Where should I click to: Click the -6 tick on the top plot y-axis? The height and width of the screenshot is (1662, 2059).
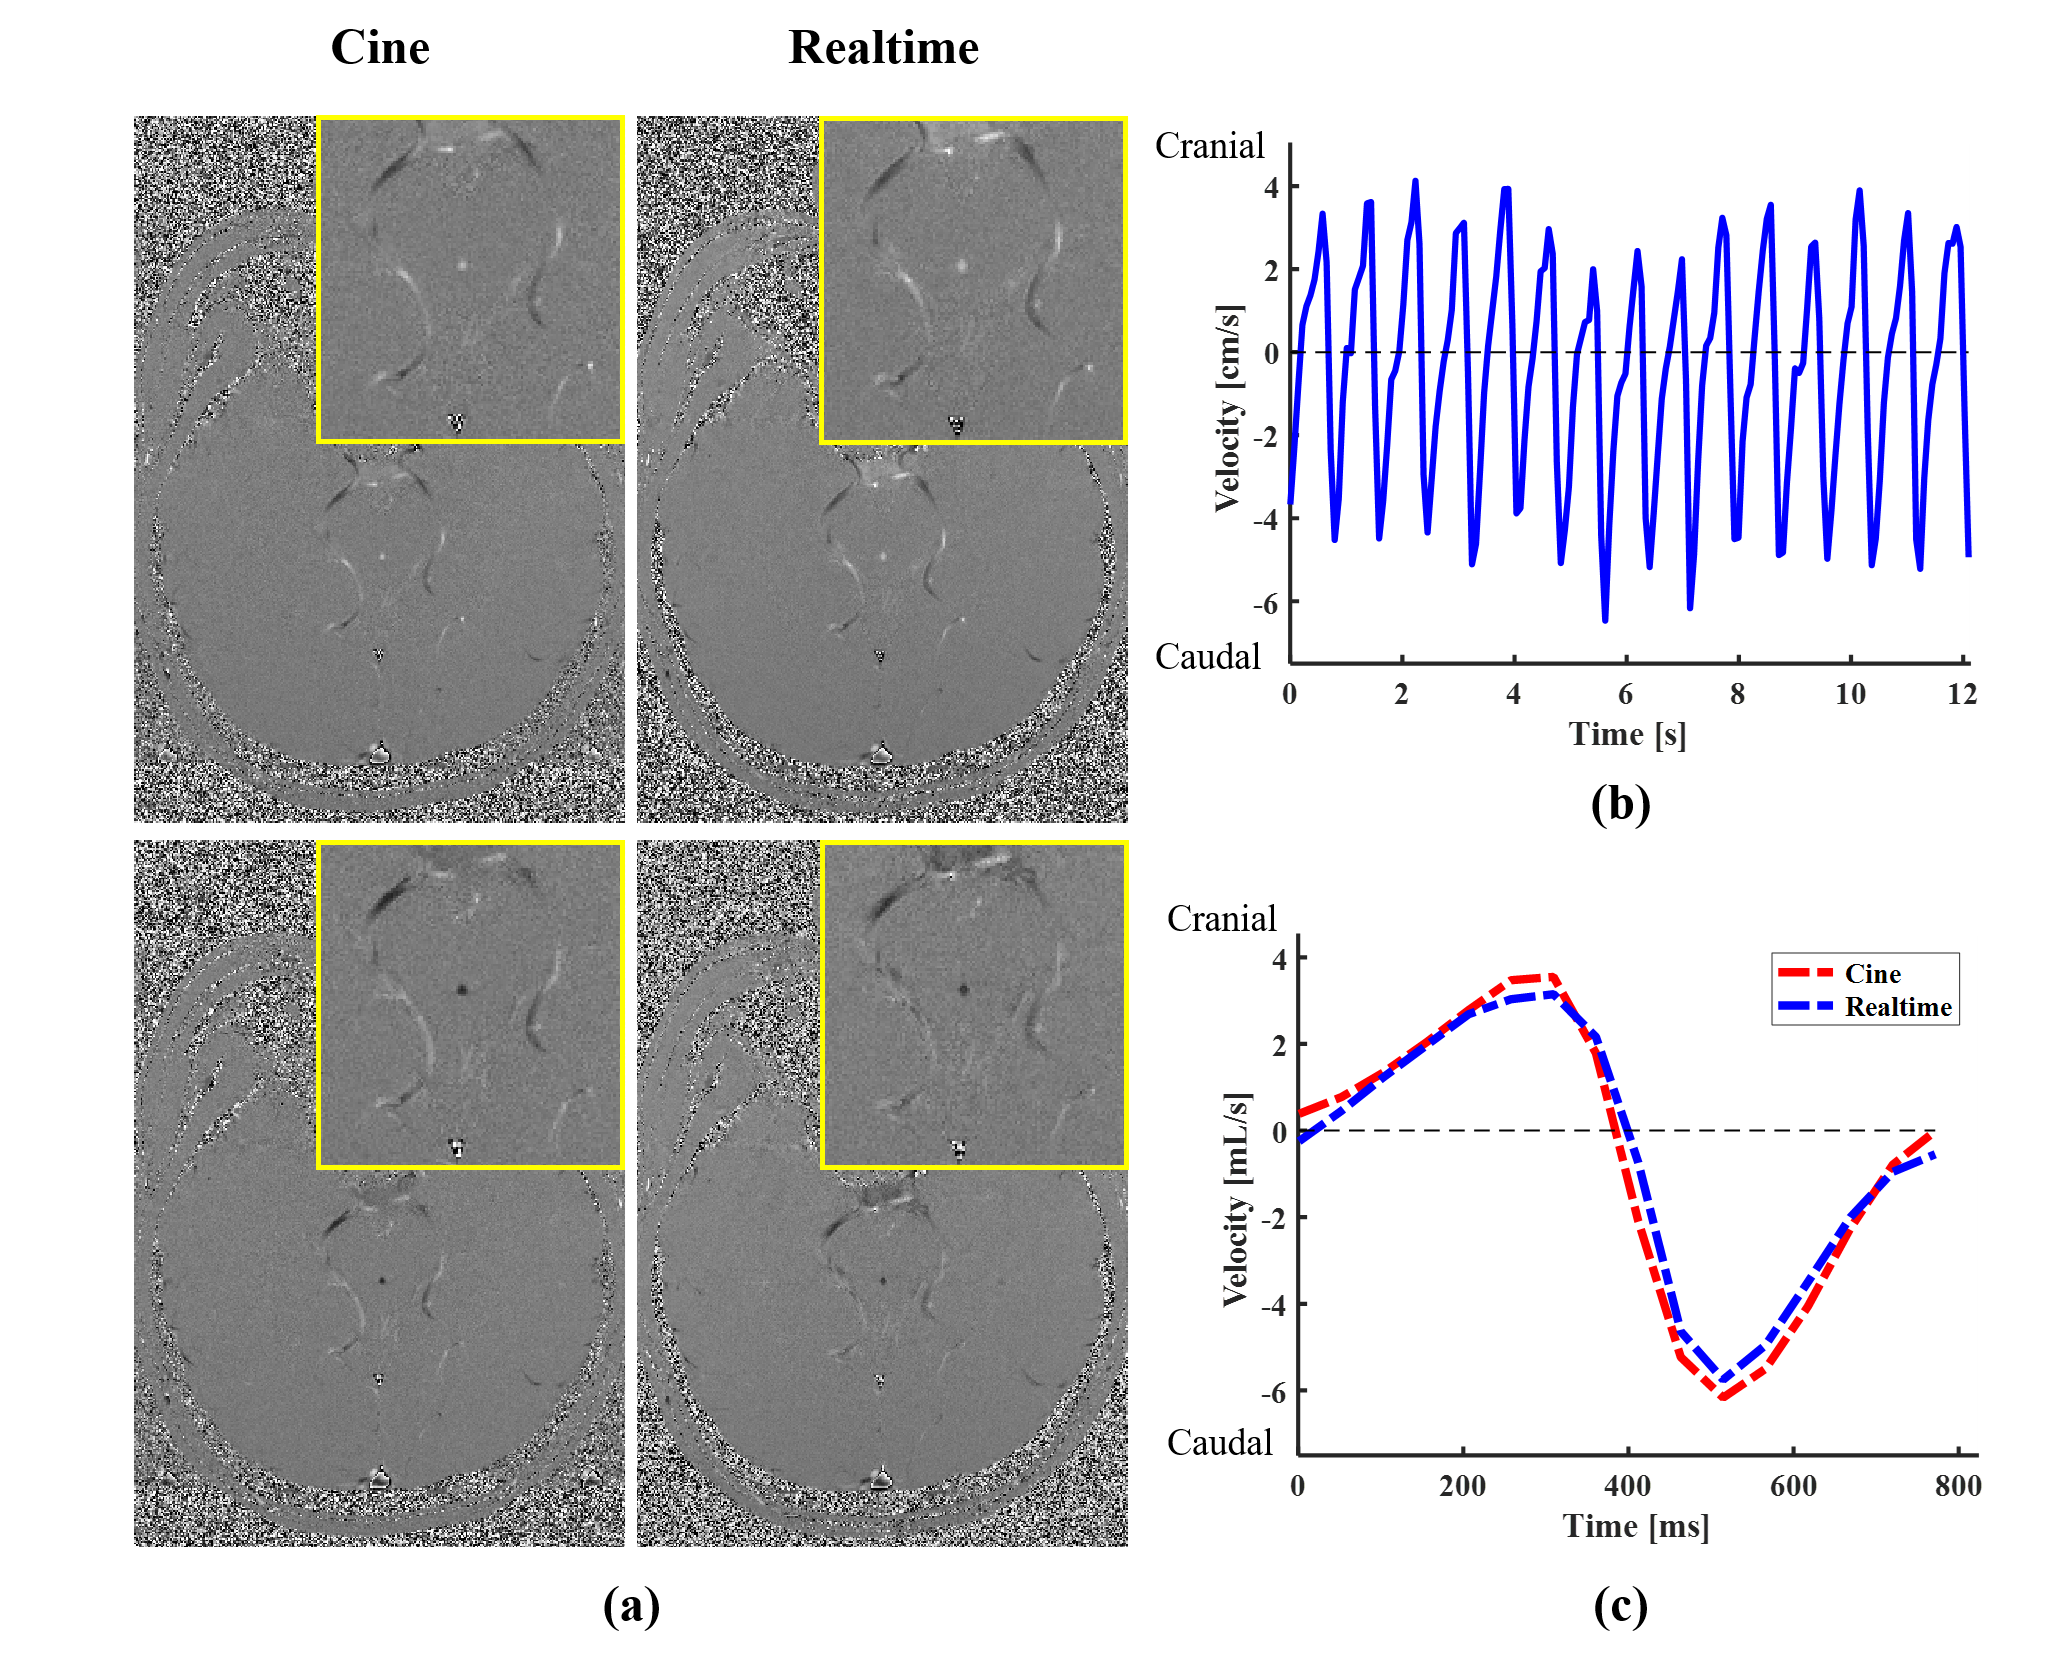[x=1265, y=603]
